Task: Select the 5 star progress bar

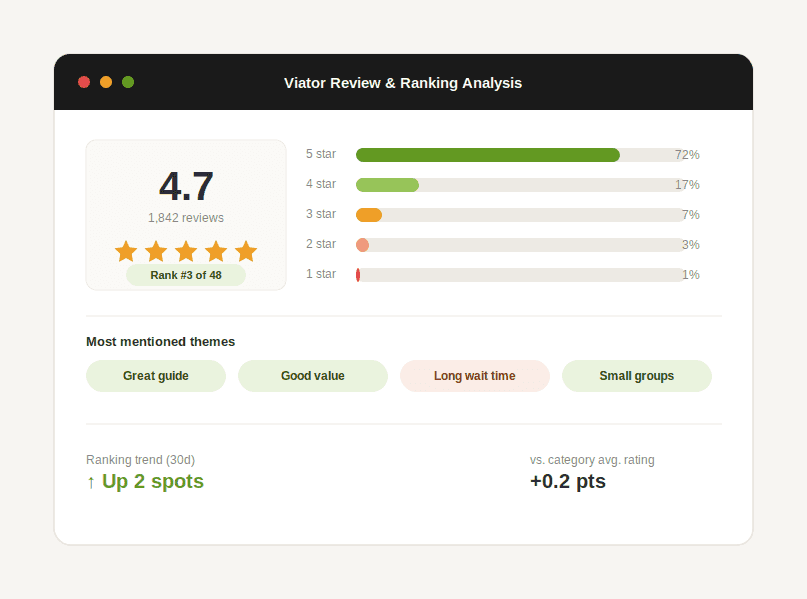Action: [x=519, y=155]
